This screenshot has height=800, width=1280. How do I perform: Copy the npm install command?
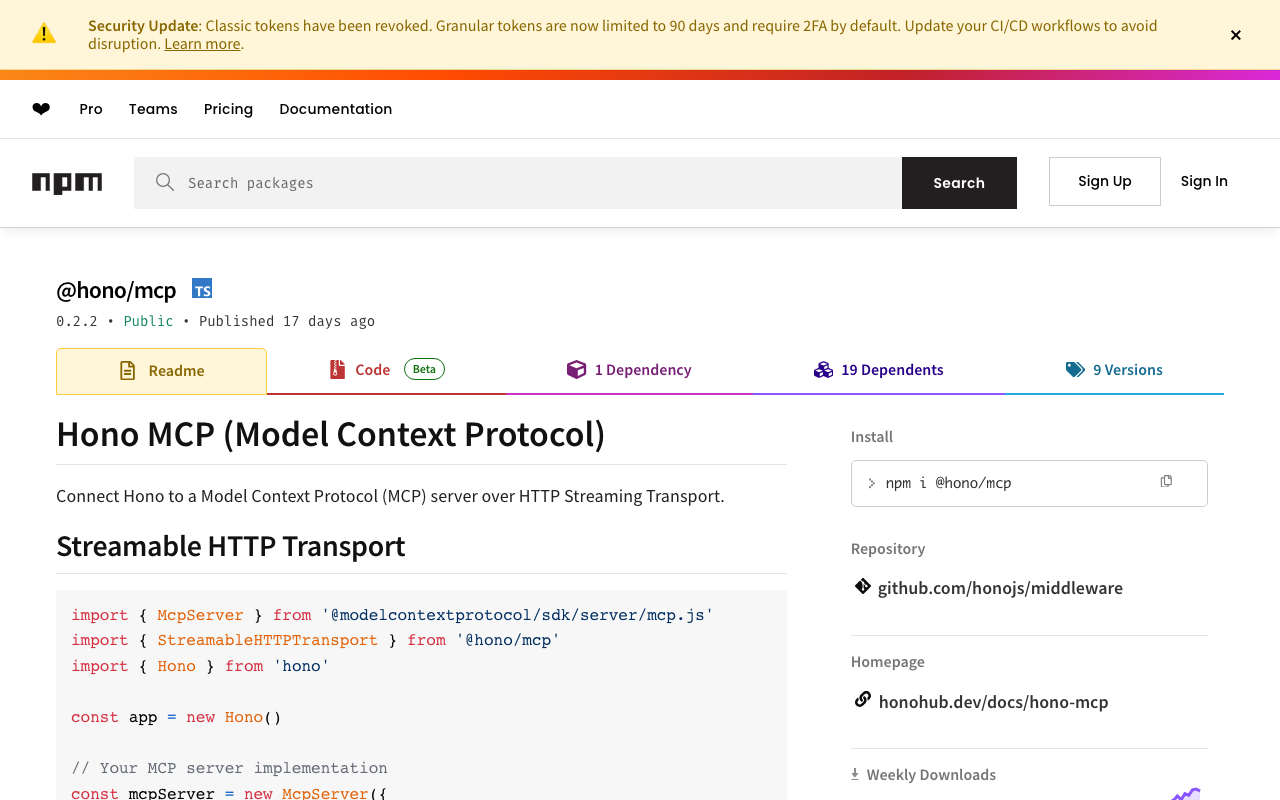pyautogui.click(x=1166, y=482)
